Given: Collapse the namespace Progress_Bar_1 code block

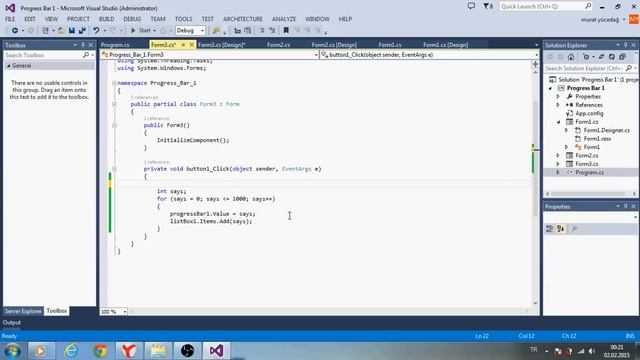Looking at the screenshot, I should tap(114, 83).
